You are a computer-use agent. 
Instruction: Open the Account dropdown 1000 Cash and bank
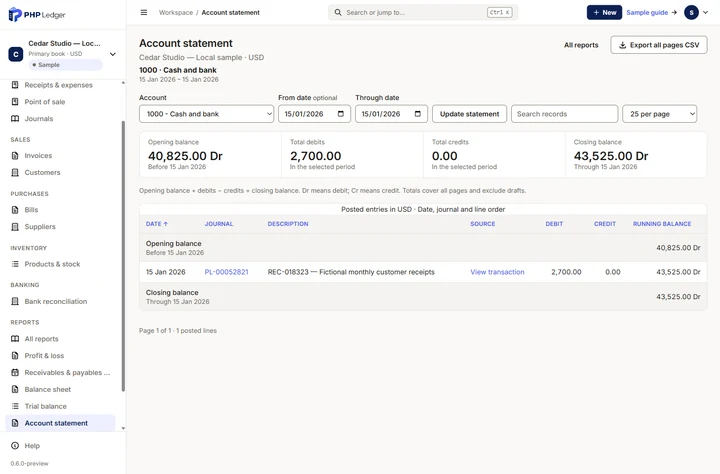206,114
